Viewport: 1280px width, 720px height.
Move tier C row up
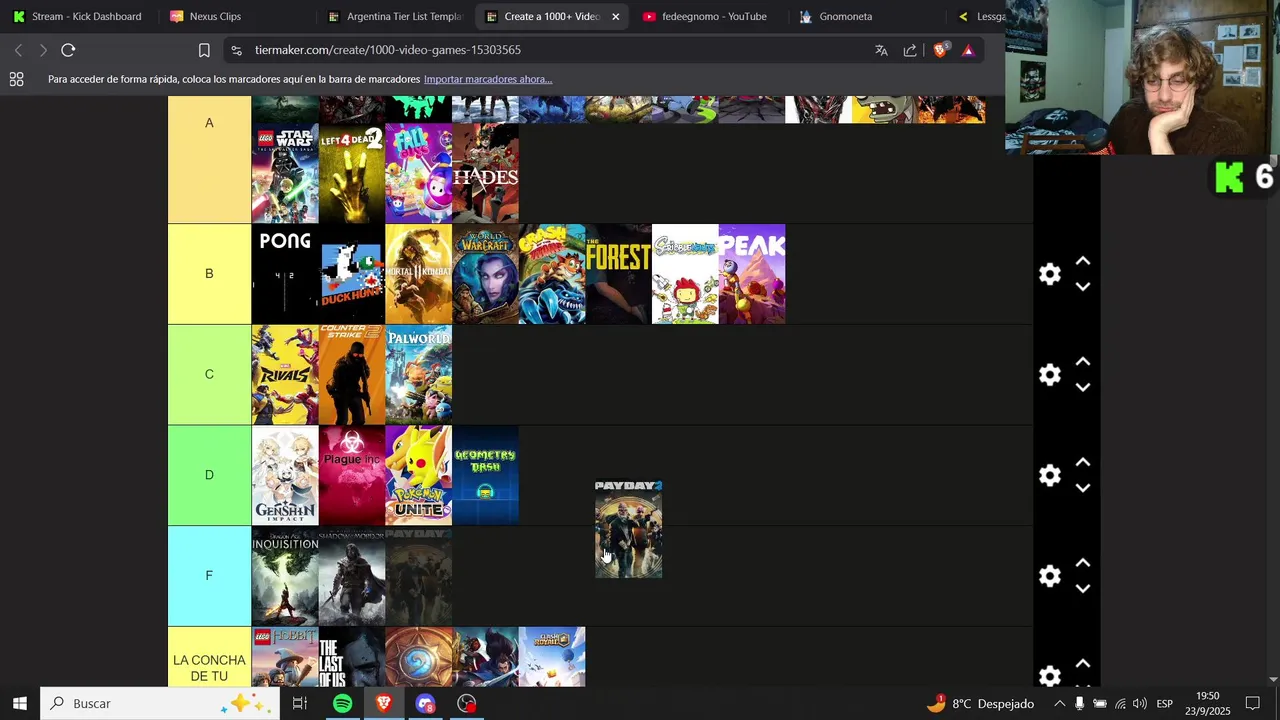pyautogui.click(x=1082, y=362)
